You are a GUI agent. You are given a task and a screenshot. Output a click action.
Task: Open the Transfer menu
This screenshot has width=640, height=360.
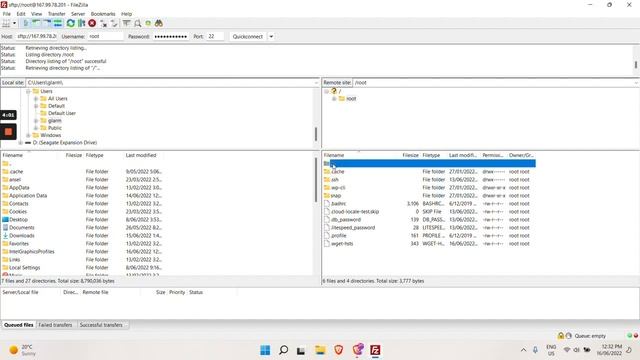56,14
